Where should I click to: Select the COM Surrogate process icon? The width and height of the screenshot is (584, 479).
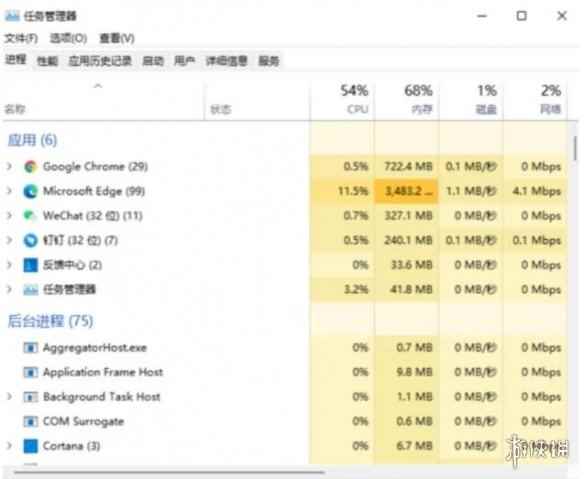31,421
